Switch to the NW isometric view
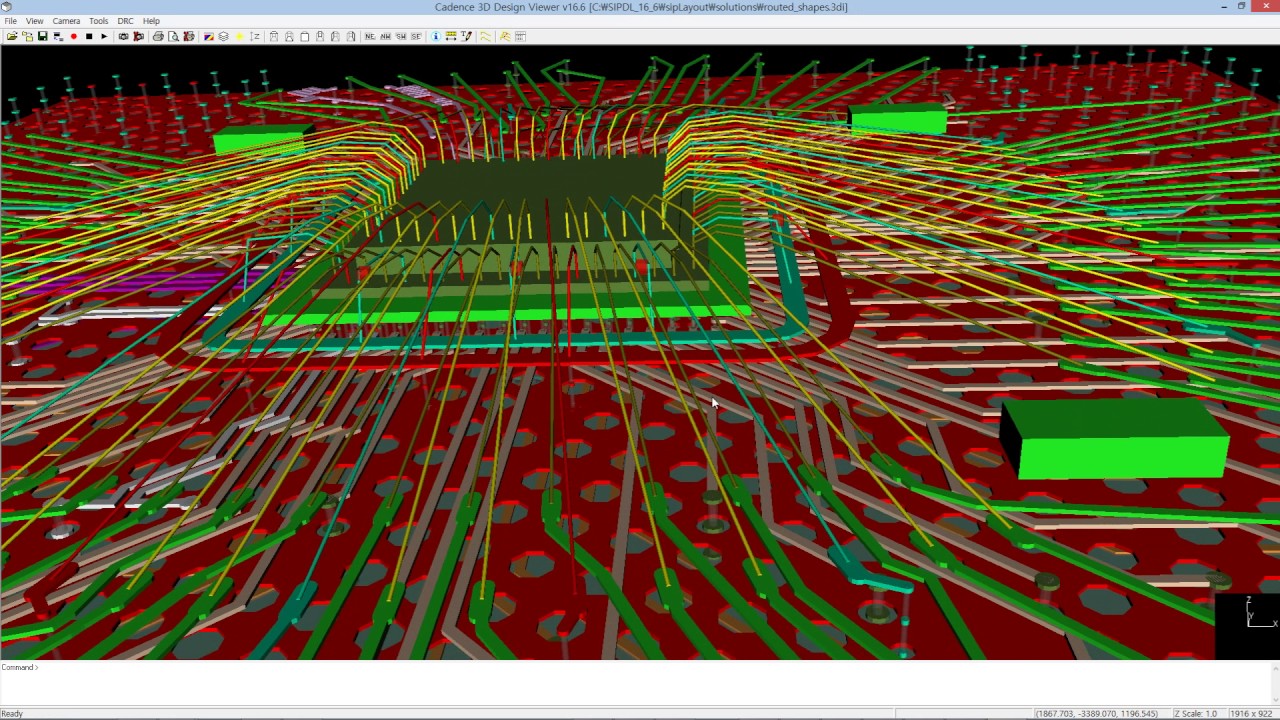 [385, 36]
